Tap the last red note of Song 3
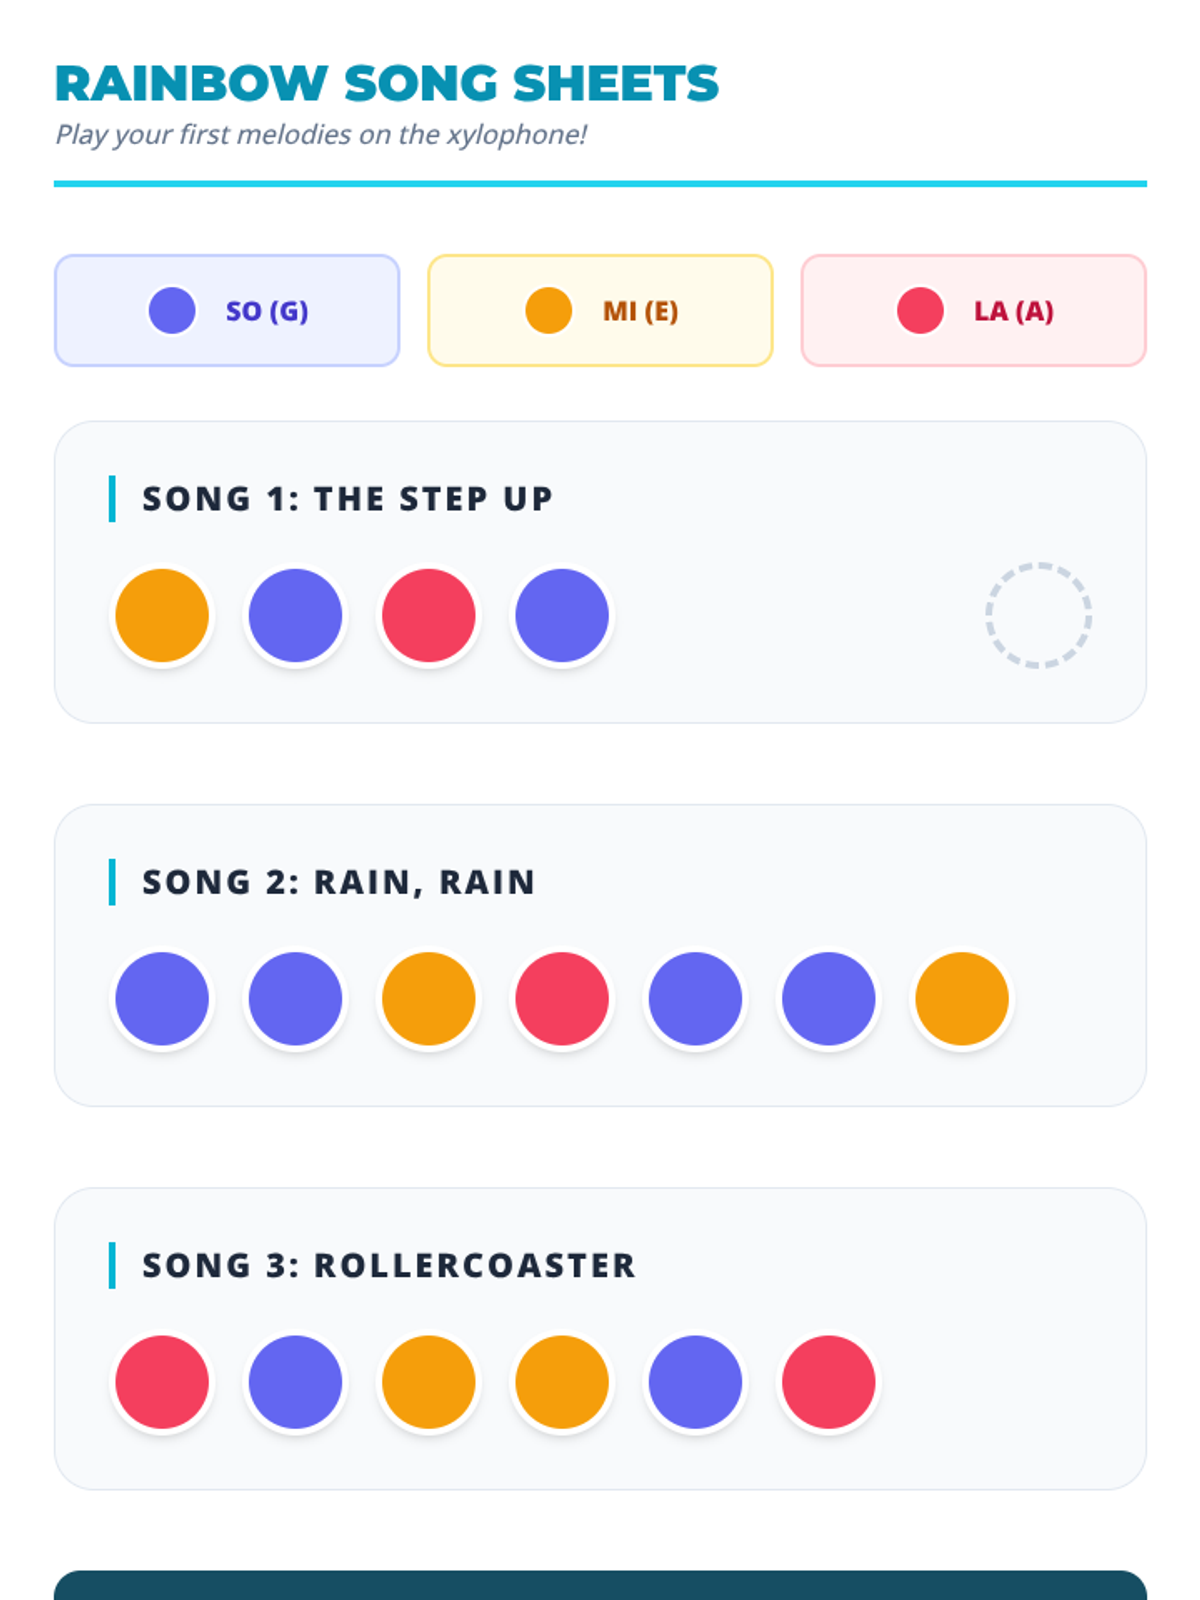 click(x=828, y=1382)
